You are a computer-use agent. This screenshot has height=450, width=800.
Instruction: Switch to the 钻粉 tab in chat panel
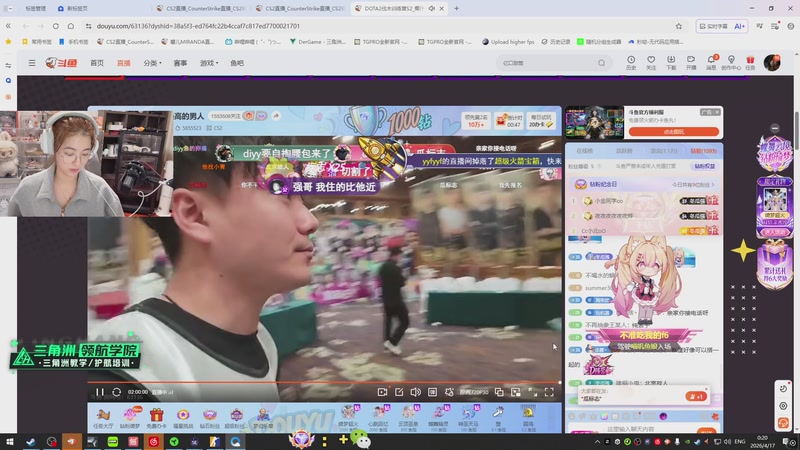click(704, 151)
